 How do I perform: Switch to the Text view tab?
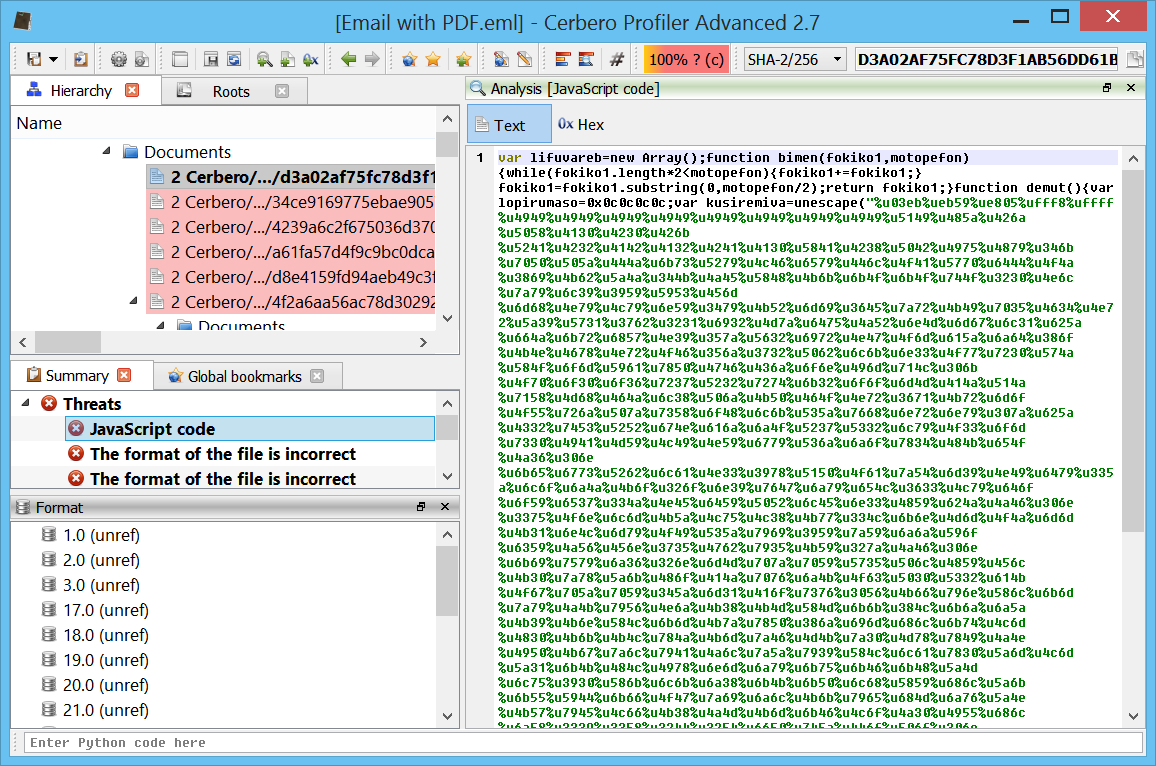(x=509, y=125)
